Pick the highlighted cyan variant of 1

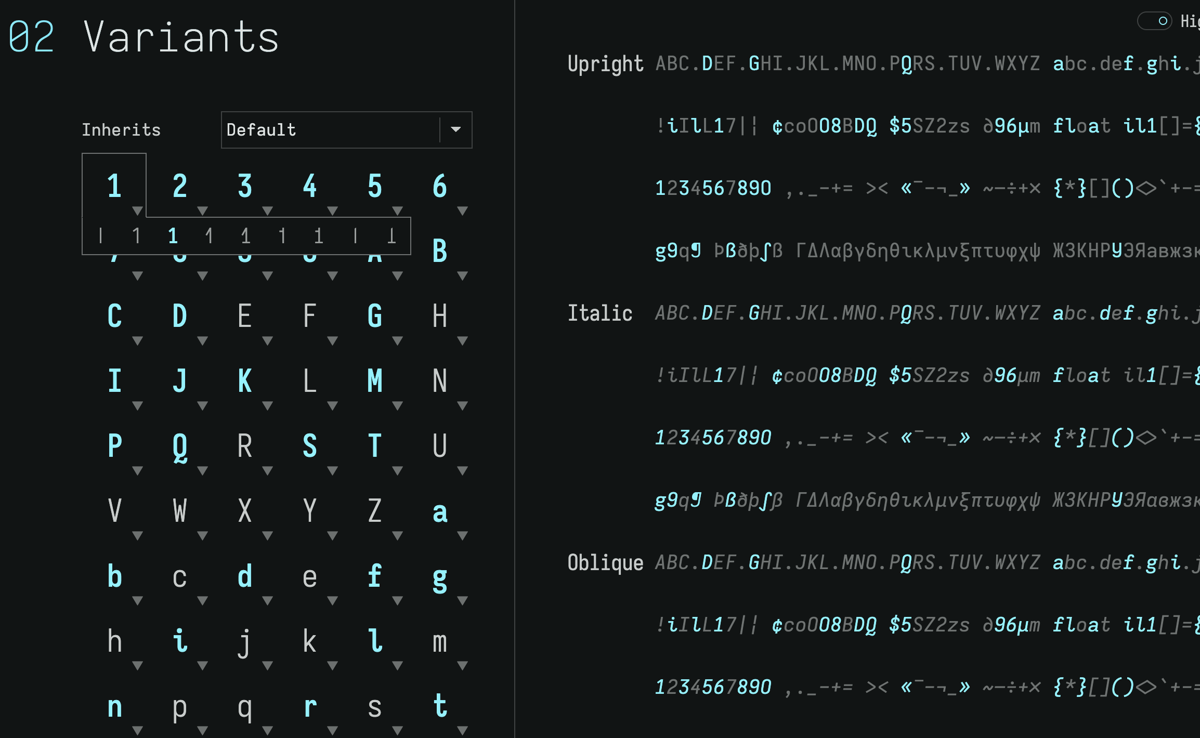pyautogui.click(x=173, y=237)
